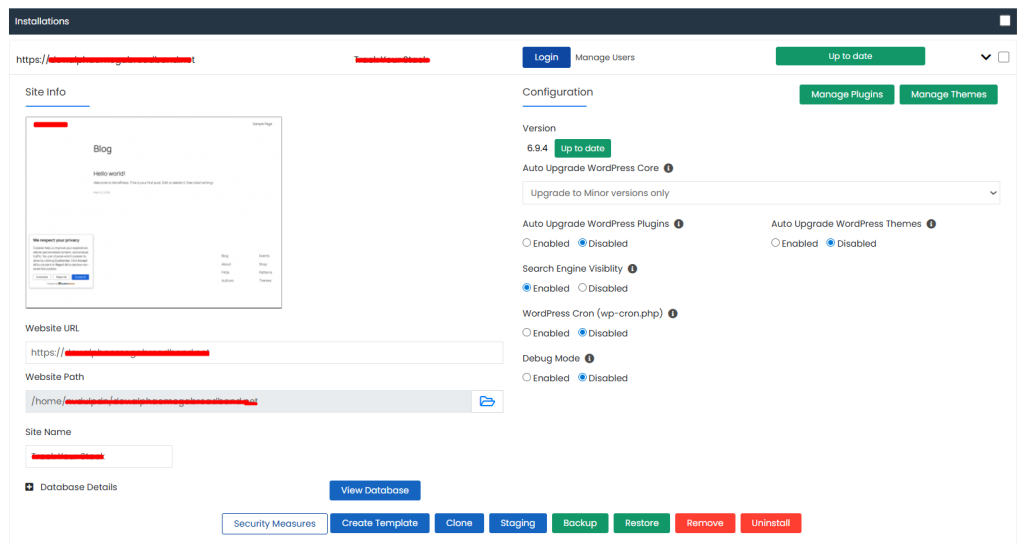This screenshot has width=1024, height=544.
Task: Click the Manage Users link
Action: (x=604, y=58)
